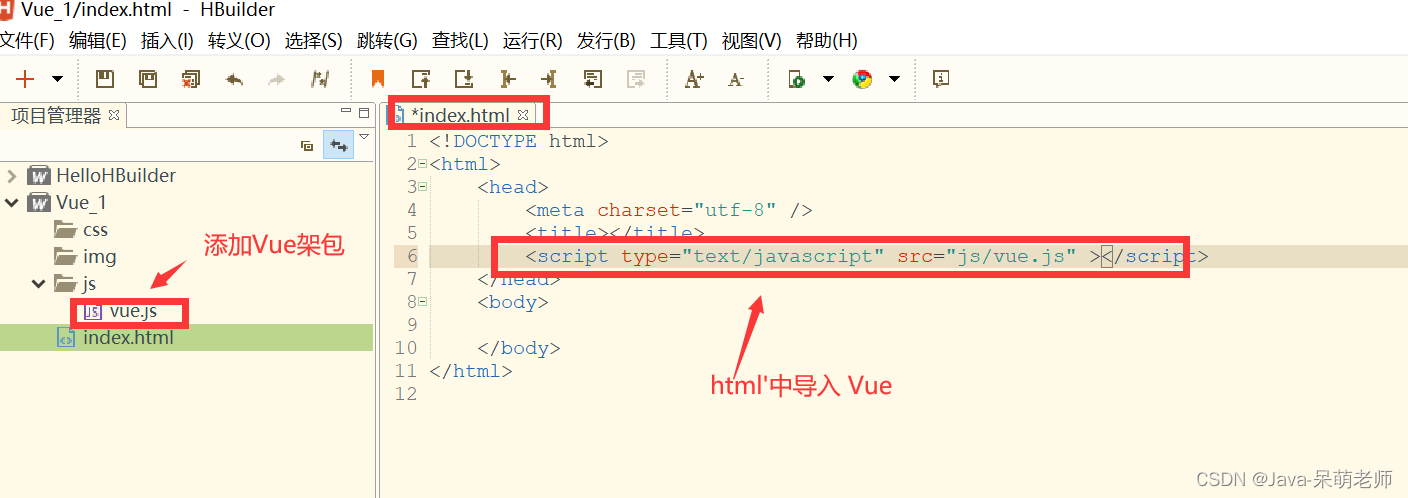Minimize the project manager panel
1408x498 pixels.
[x=347, y=112]
